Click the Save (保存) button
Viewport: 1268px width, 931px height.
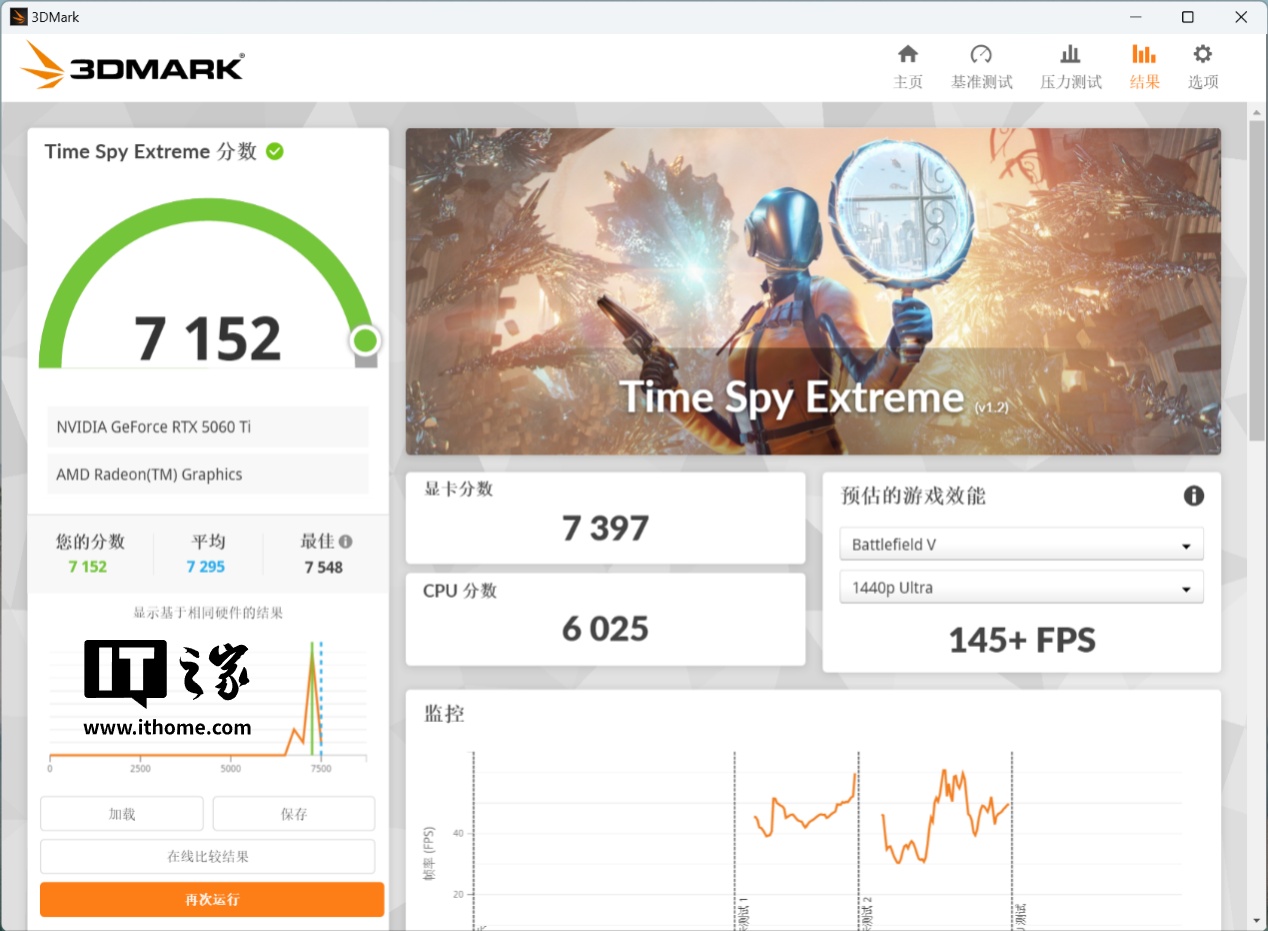(x=294, y=814)
